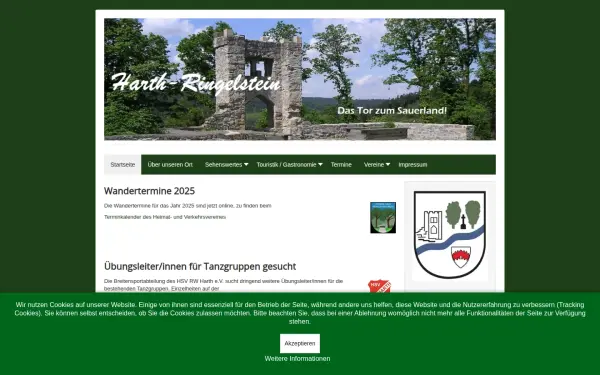Open the Sehenswertes menu item

[223, 165]
